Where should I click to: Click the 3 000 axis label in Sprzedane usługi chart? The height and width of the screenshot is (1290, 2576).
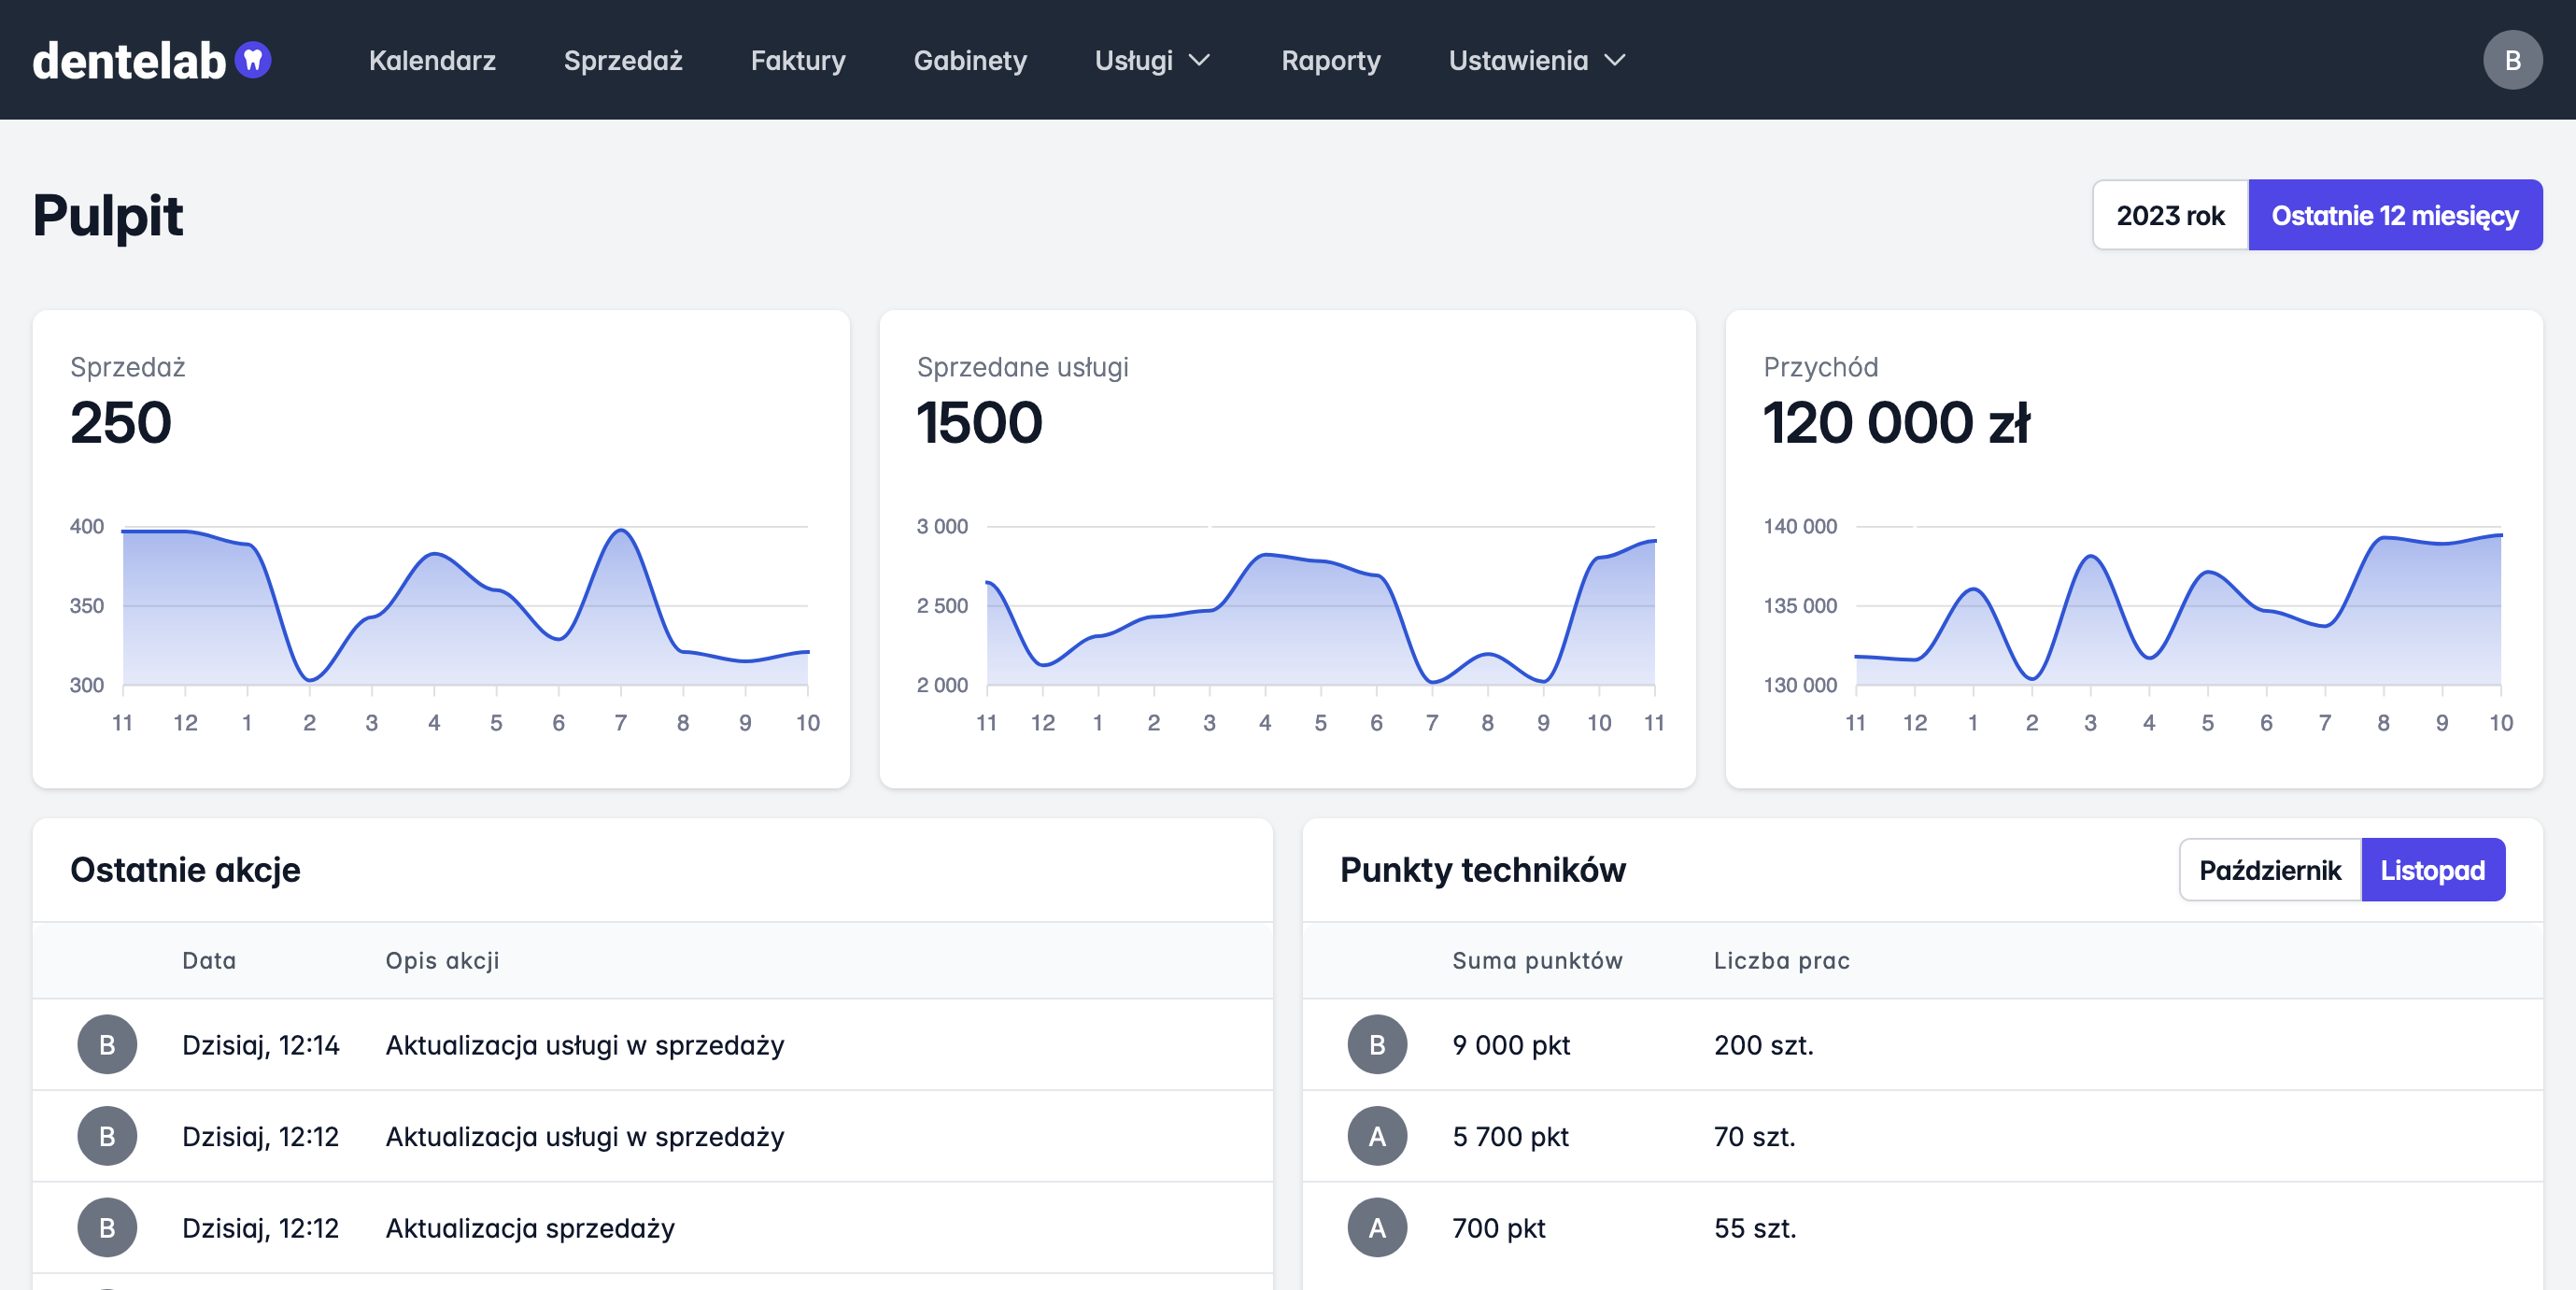pos(942,526)
